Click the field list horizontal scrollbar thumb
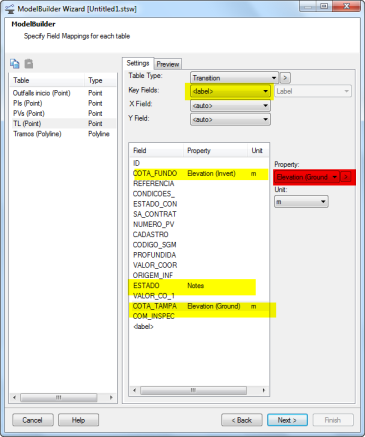Viewport: 365px width, 437px height. [x=194, y=390]
